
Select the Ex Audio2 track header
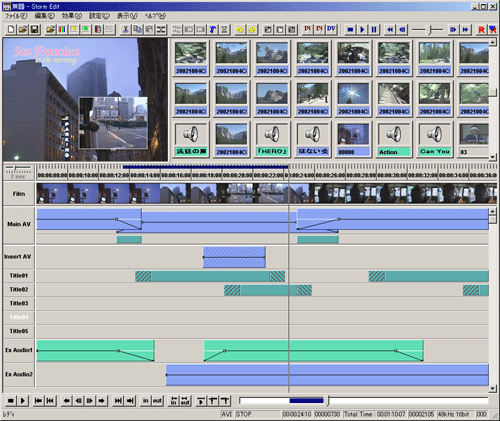[19, 374]
